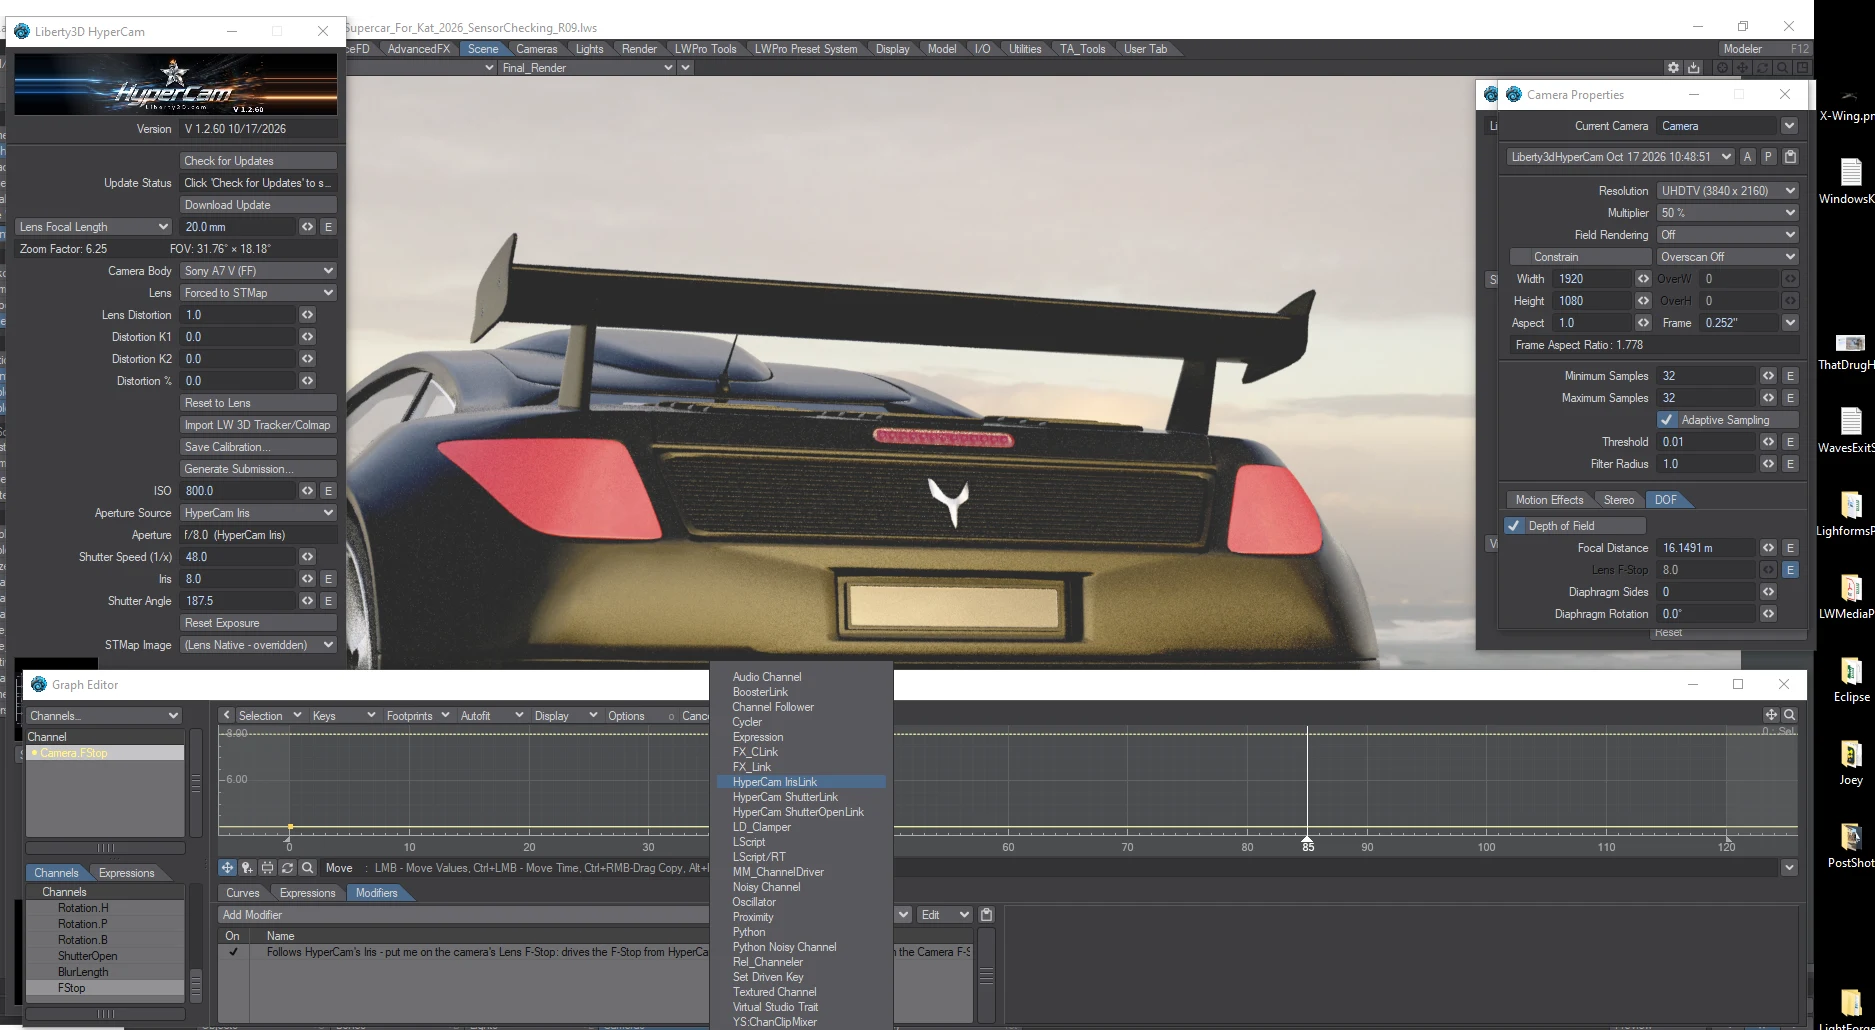Select the Zoom magnifier tool beside Move label
1875x1030 pixels.
click(x=308, y=868)
